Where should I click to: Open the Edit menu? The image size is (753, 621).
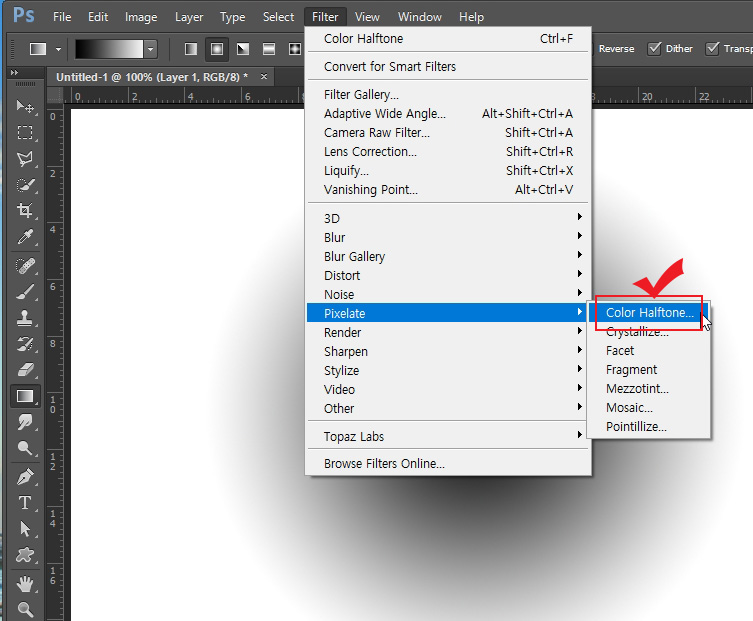tap(98, 17)
